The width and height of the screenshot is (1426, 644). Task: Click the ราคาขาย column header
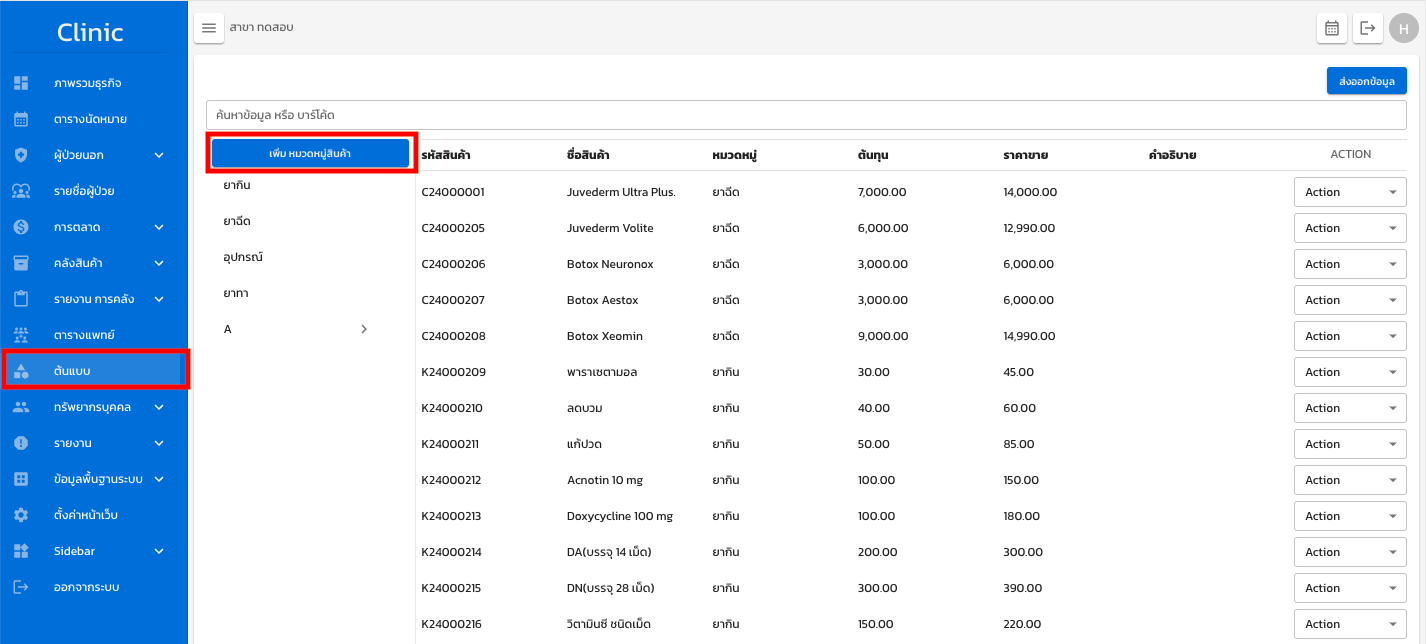[x=1025, y=155]
